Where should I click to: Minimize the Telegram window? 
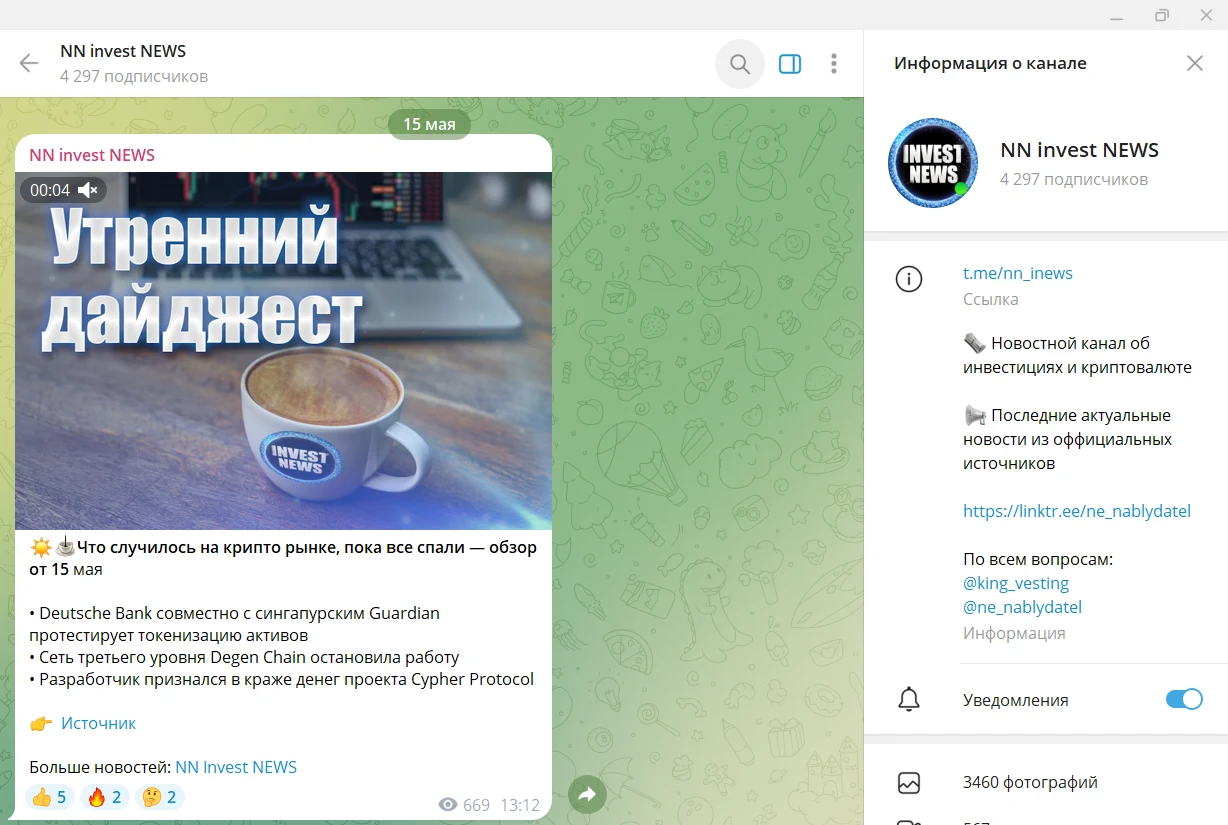pos(1117,15)
